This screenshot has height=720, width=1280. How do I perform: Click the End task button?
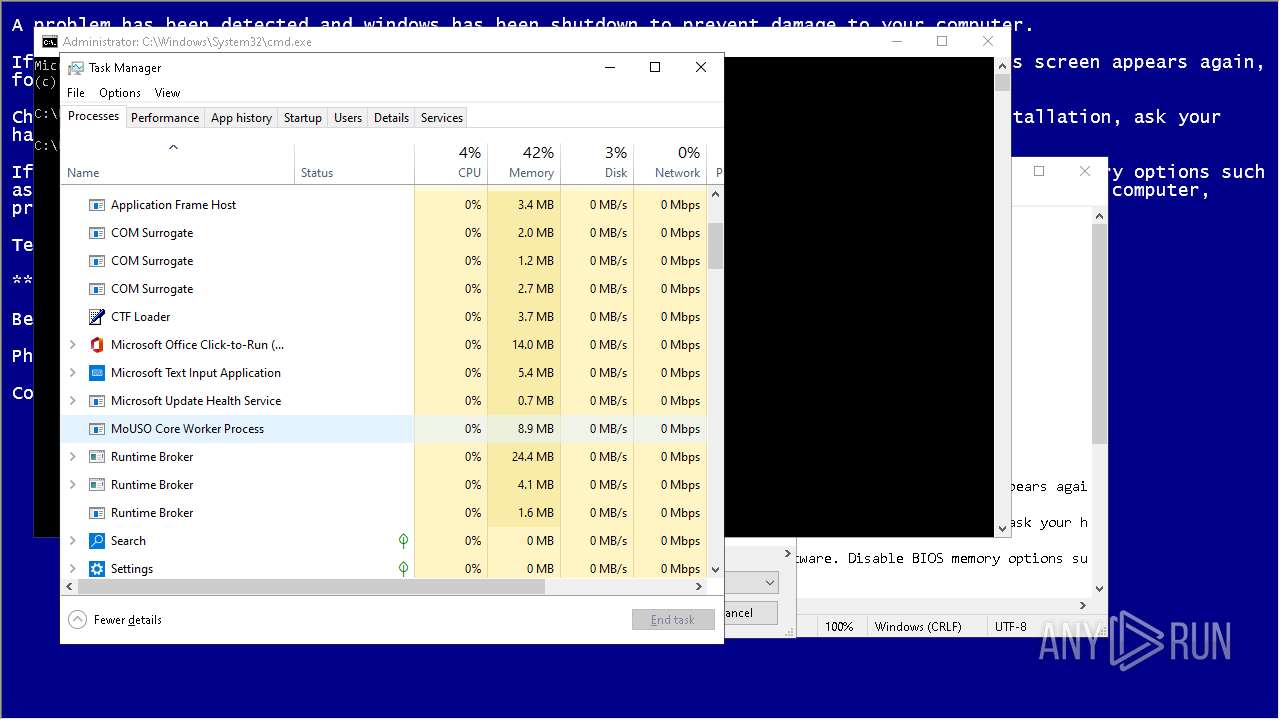[x=673, y=620]
